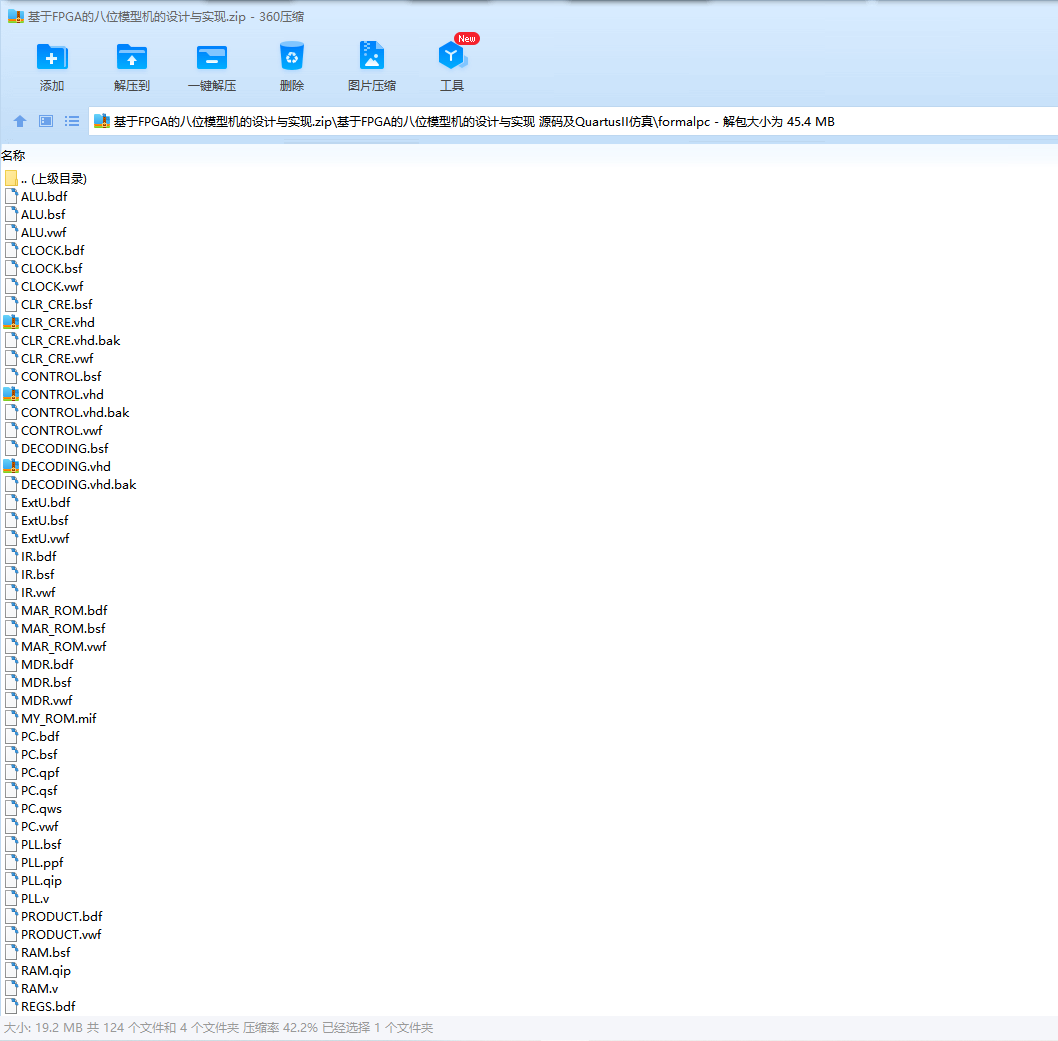Select file DECODING.bsf
Screen dimensions: 1058x1041
tap(57, 449)
